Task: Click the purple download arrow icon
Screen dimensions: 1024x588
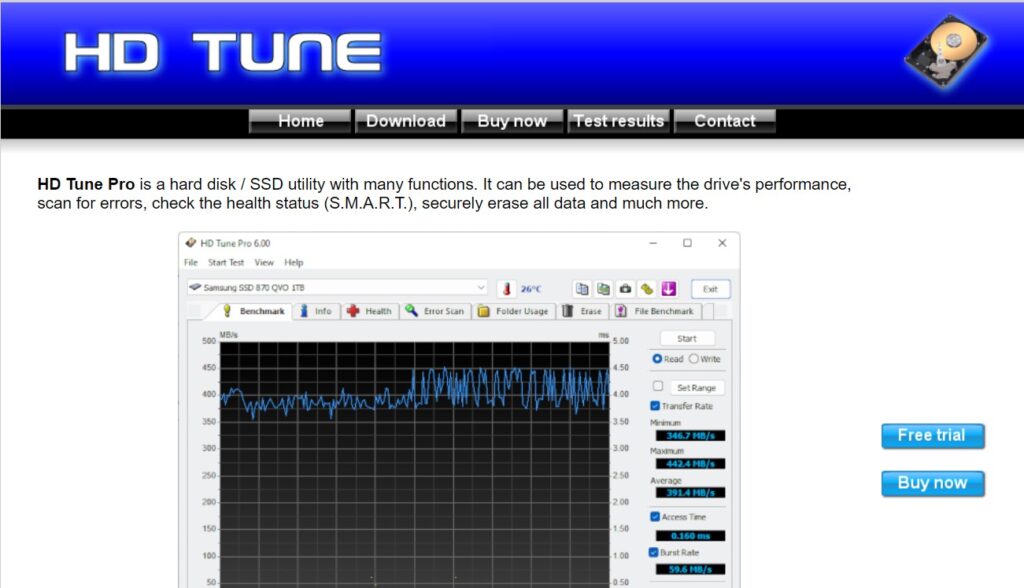Action: tap(668, 289)
